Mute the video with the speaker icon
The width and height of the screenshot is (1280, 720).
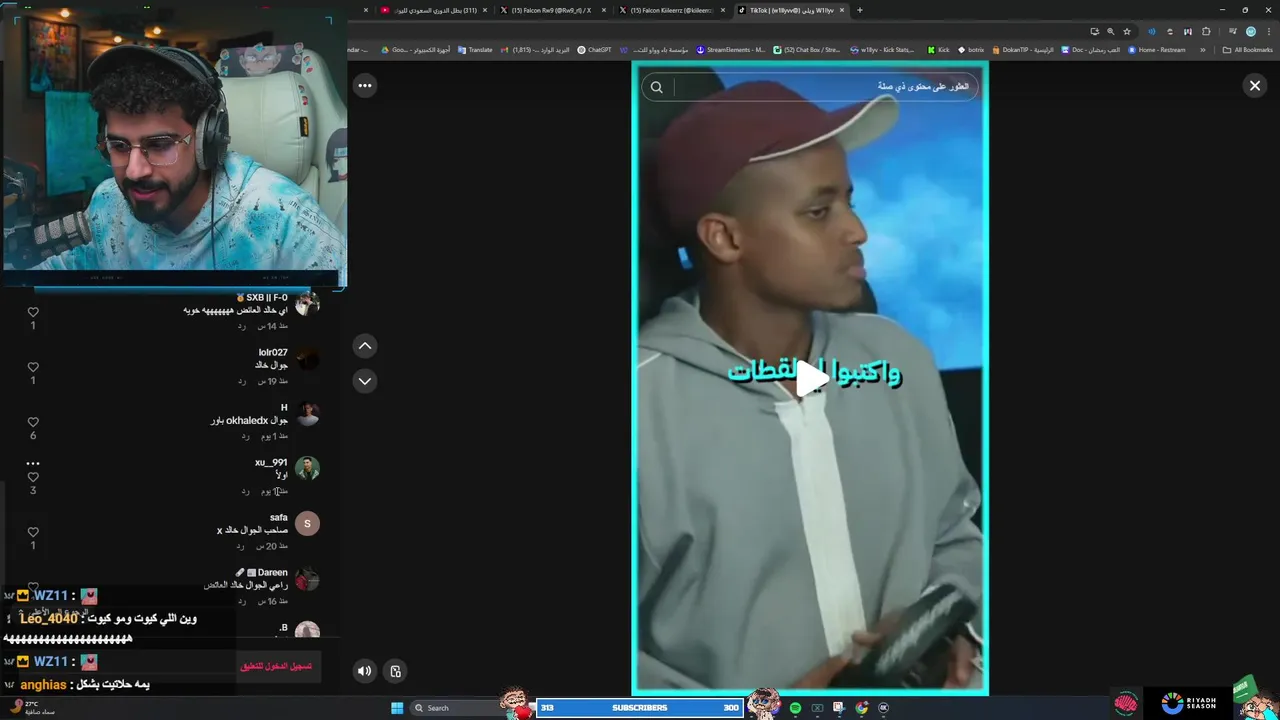pos(365,671)
